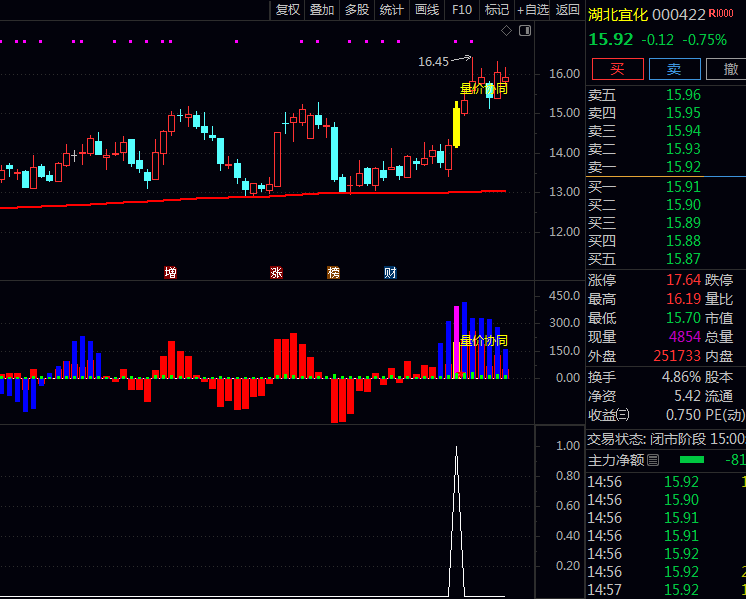This screenshot has width=746, height=599.
Task: Click the 增 event marker icon
Action: coord(170,273)
